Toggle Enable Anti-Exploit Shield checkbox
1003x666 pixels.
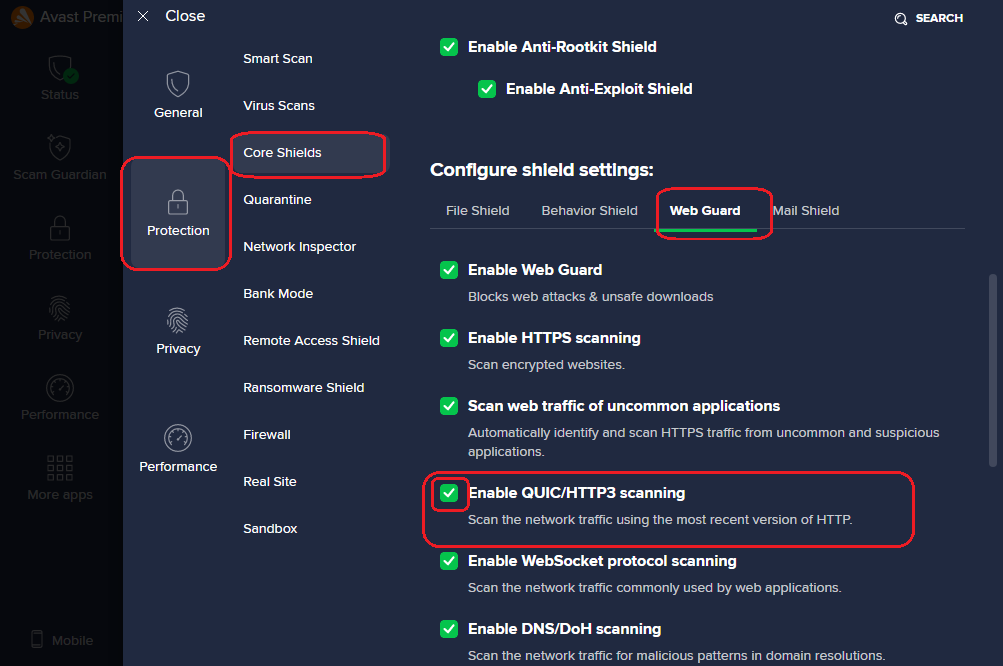[487, 89]
